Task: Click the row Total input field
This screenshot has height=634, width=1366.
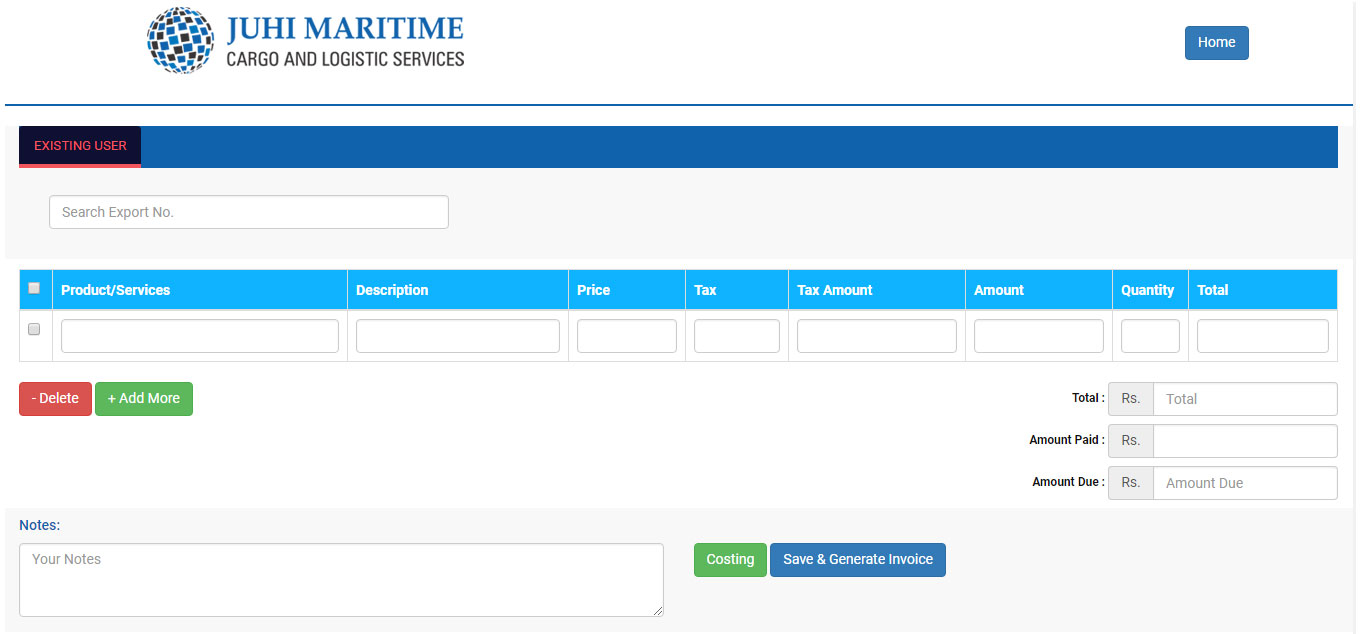Action: point(1262,336)
